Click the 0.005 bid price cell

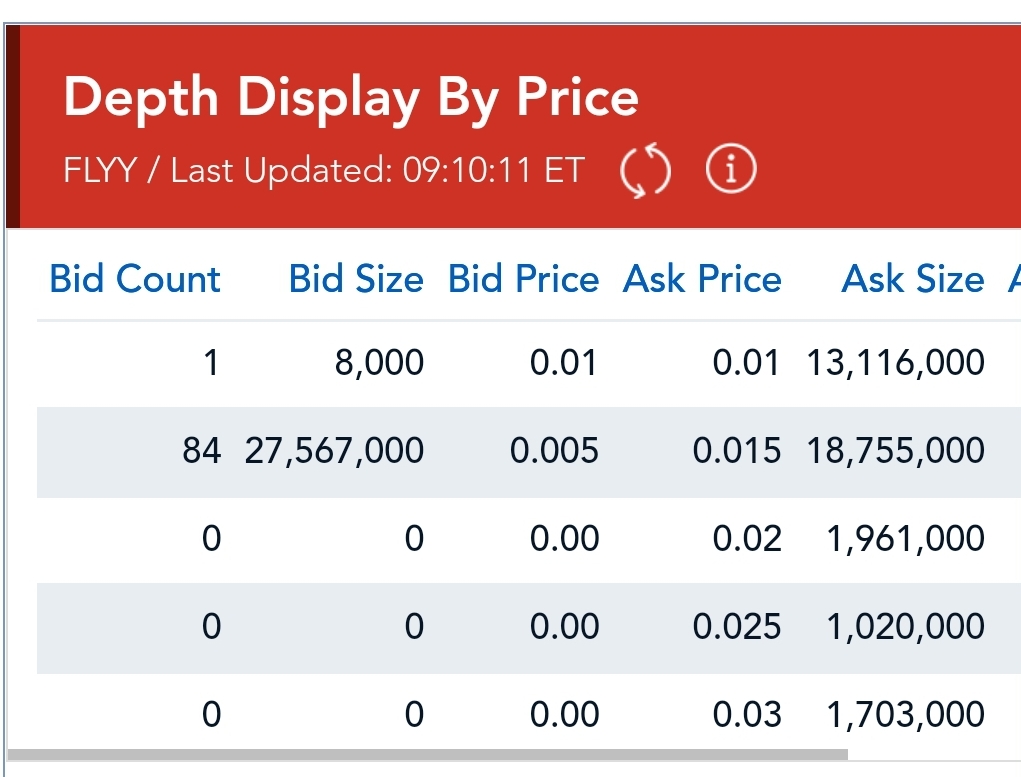[x=554, y=451]
